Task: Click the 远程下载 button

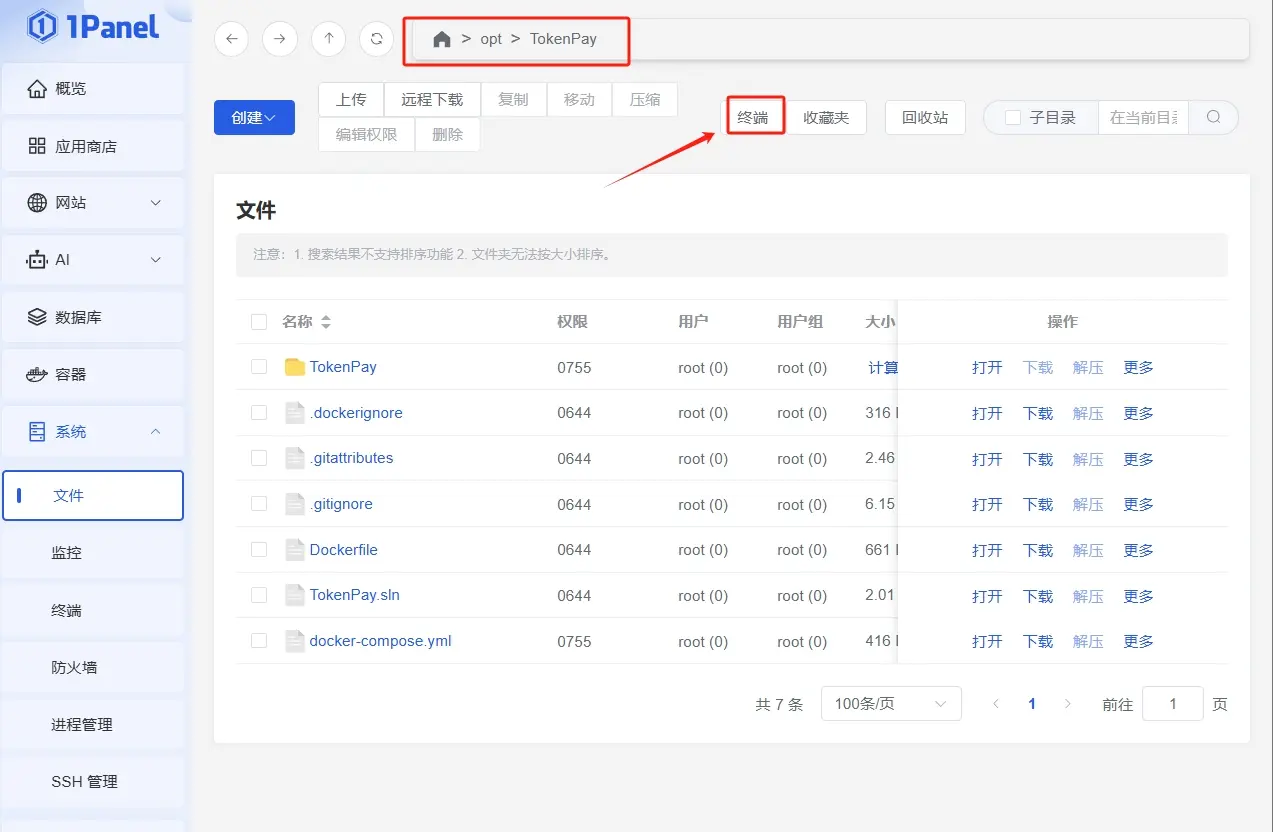Action: pyautogui.click(x=432, y=100)
